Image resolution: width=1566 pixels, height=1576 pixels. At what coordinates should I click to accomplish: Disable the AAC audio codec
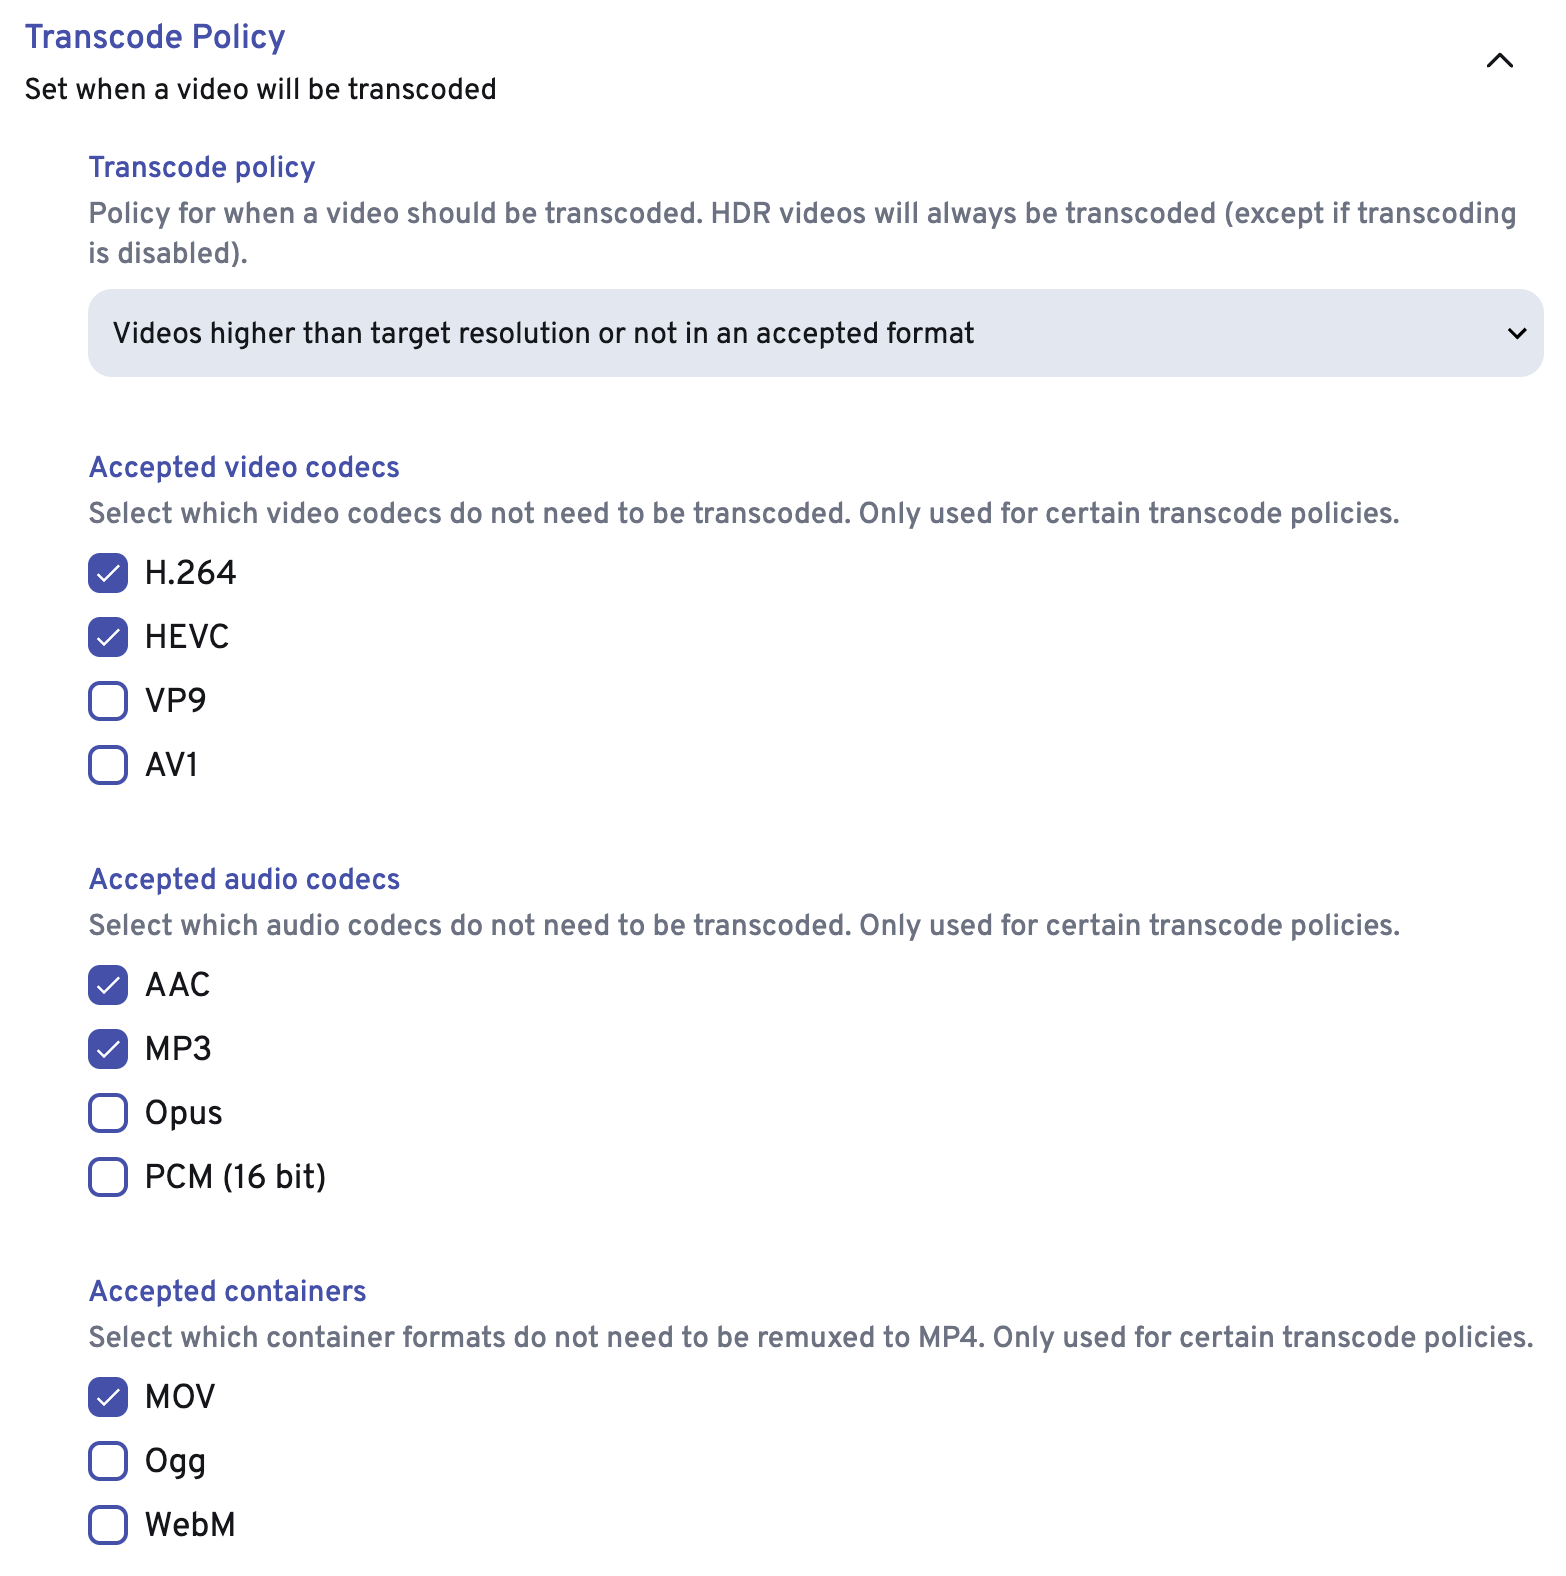click(108, 985)
